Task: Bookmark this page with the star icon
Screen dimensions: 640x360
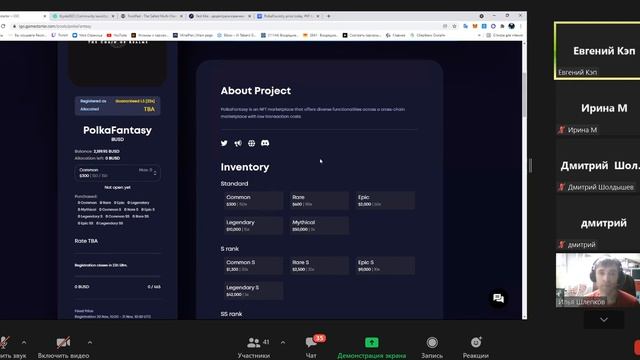Action: point(454,26)
